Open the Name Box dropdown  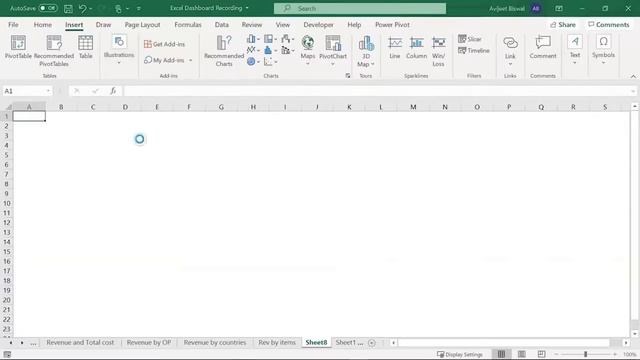(48, 91)
